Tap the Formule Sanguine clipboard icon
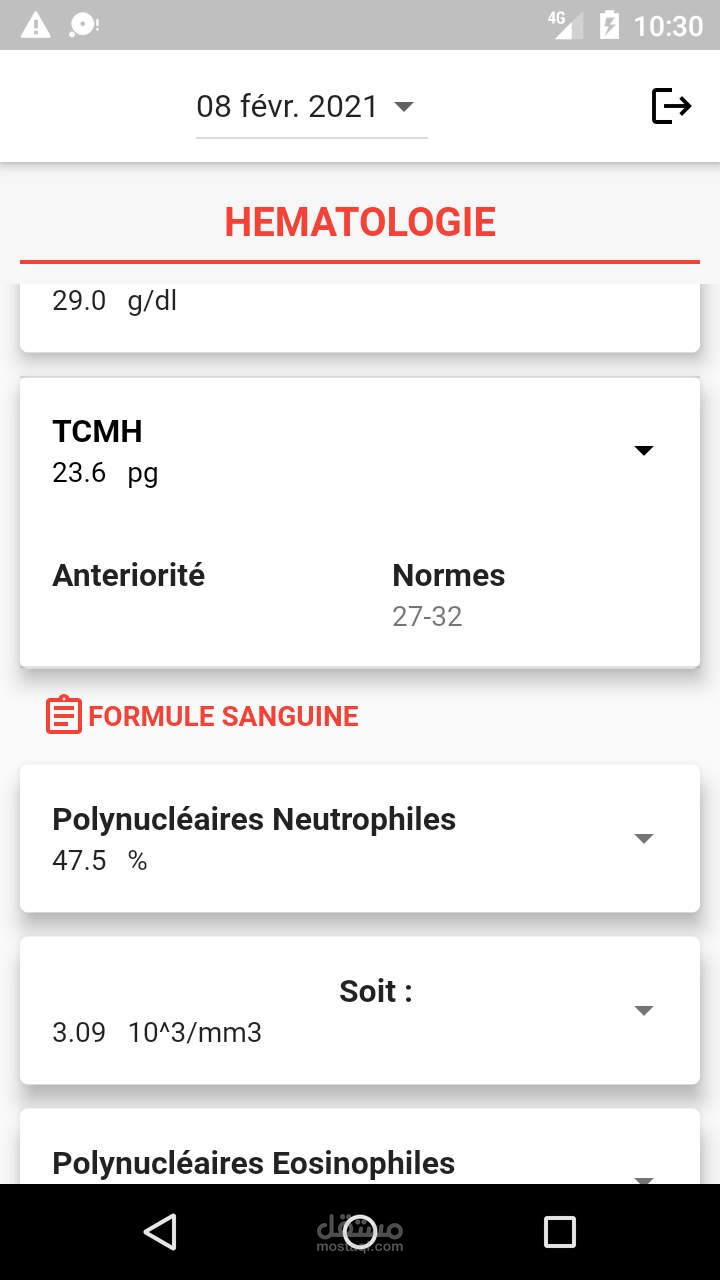Screen dimensions: 720x1280 pos(63,716)
